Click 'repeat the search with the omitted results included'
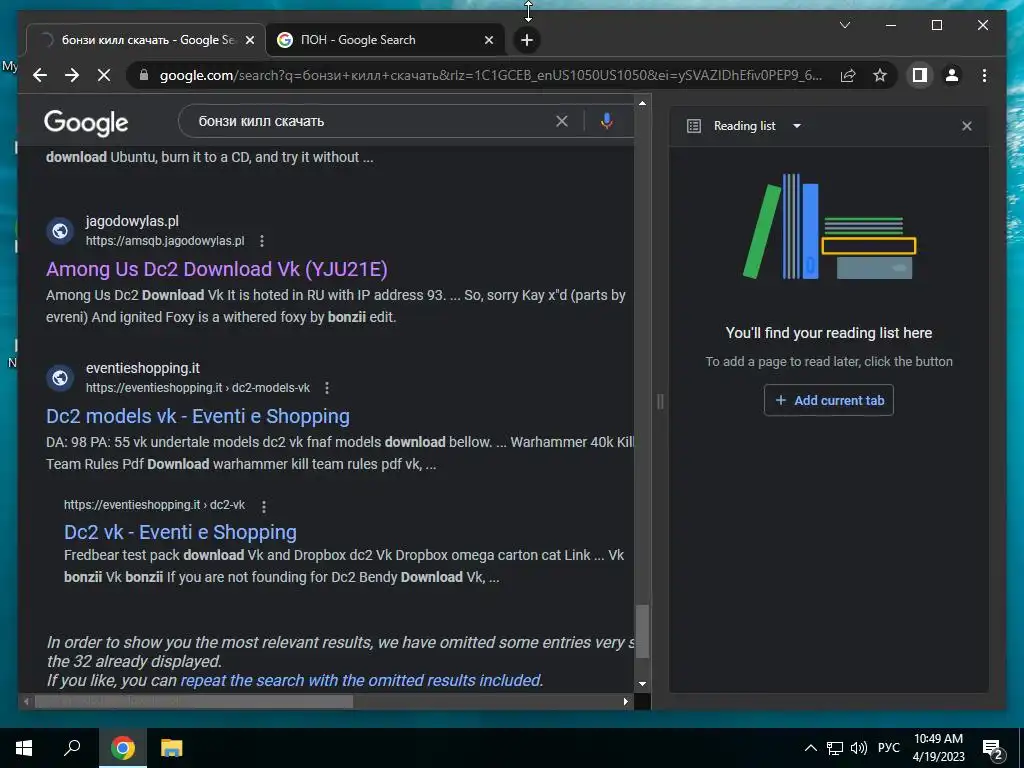The width and height of the screenshot is (1024, 768). coord(361,680)
